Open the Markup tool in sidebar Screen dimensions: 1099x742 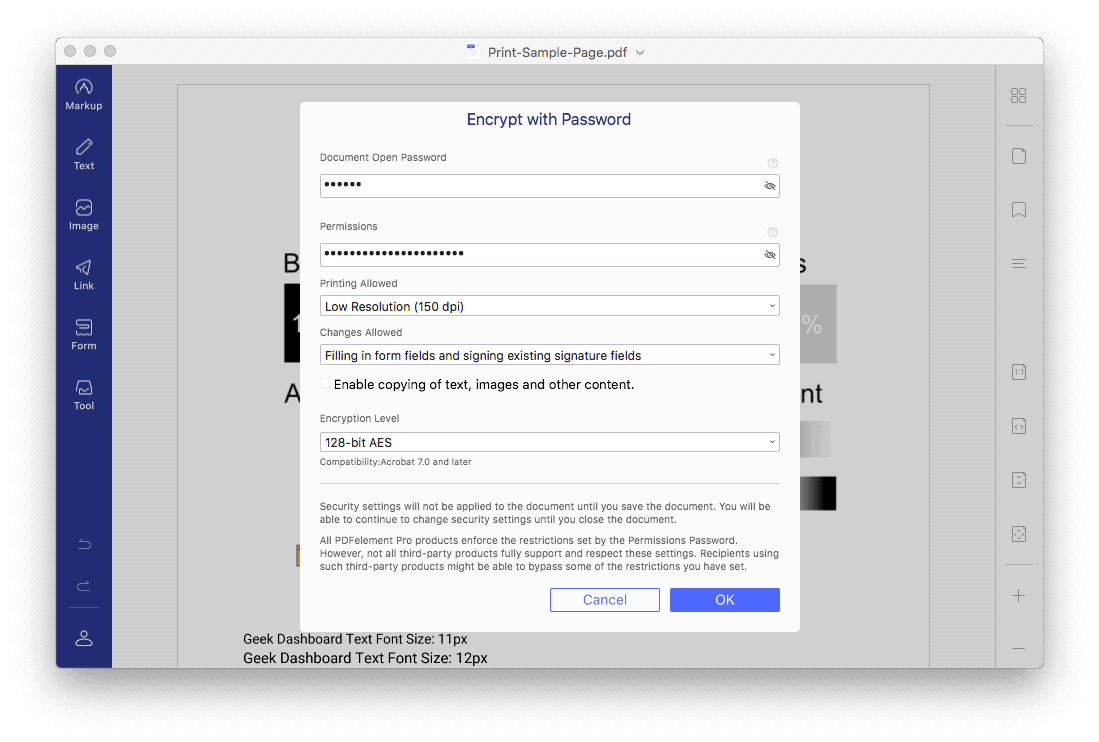click(x=84, y=94)
